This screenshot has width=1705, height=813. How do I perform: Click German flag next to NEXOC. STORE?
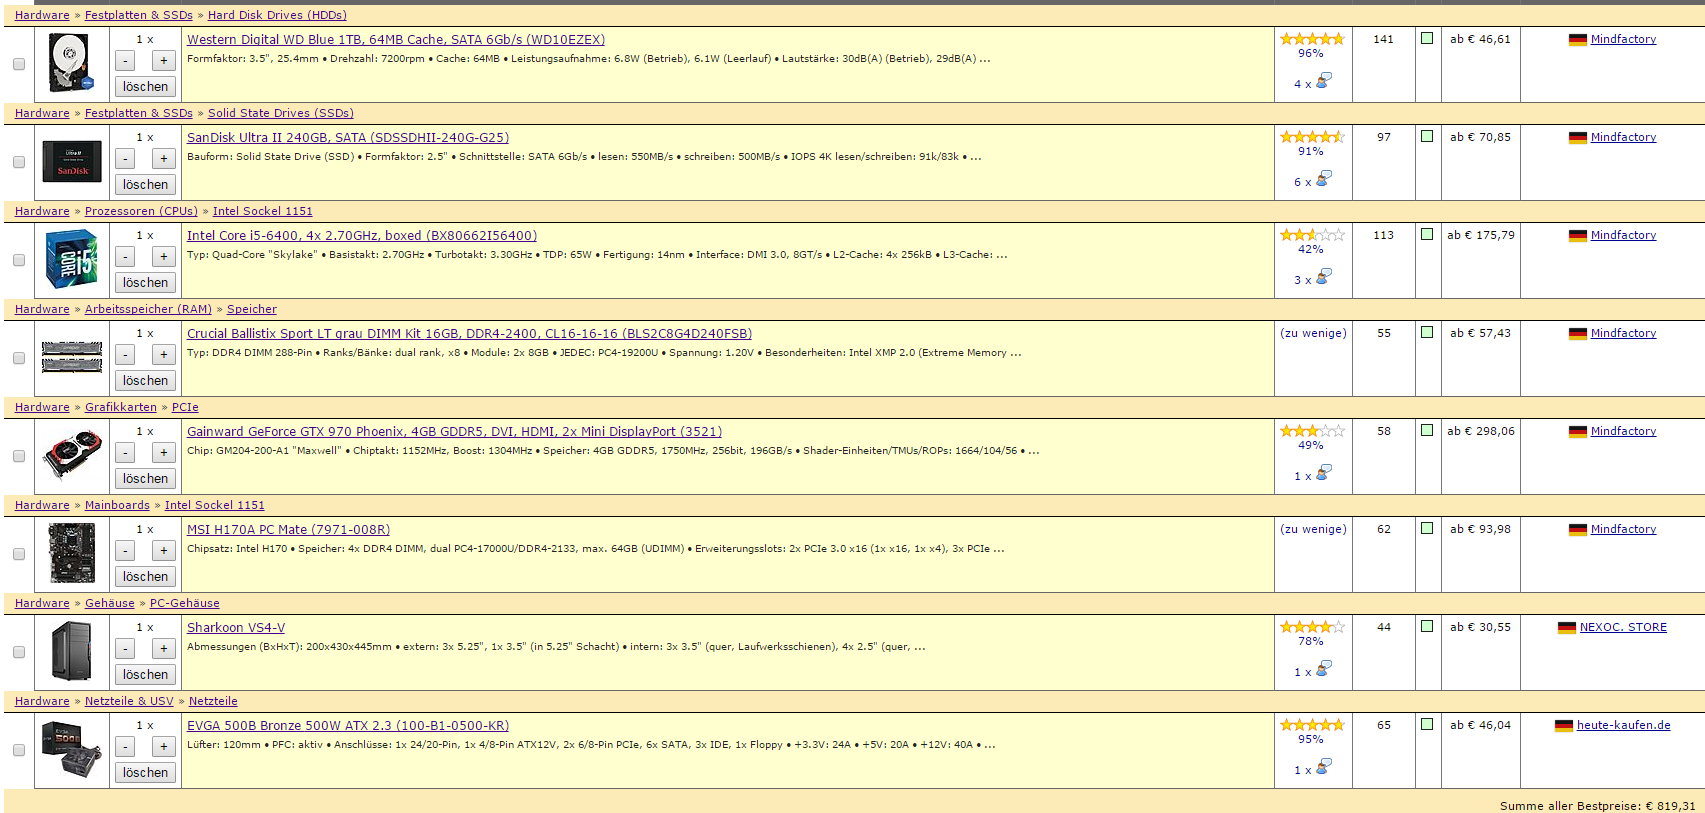click(x=1567, y=628)
